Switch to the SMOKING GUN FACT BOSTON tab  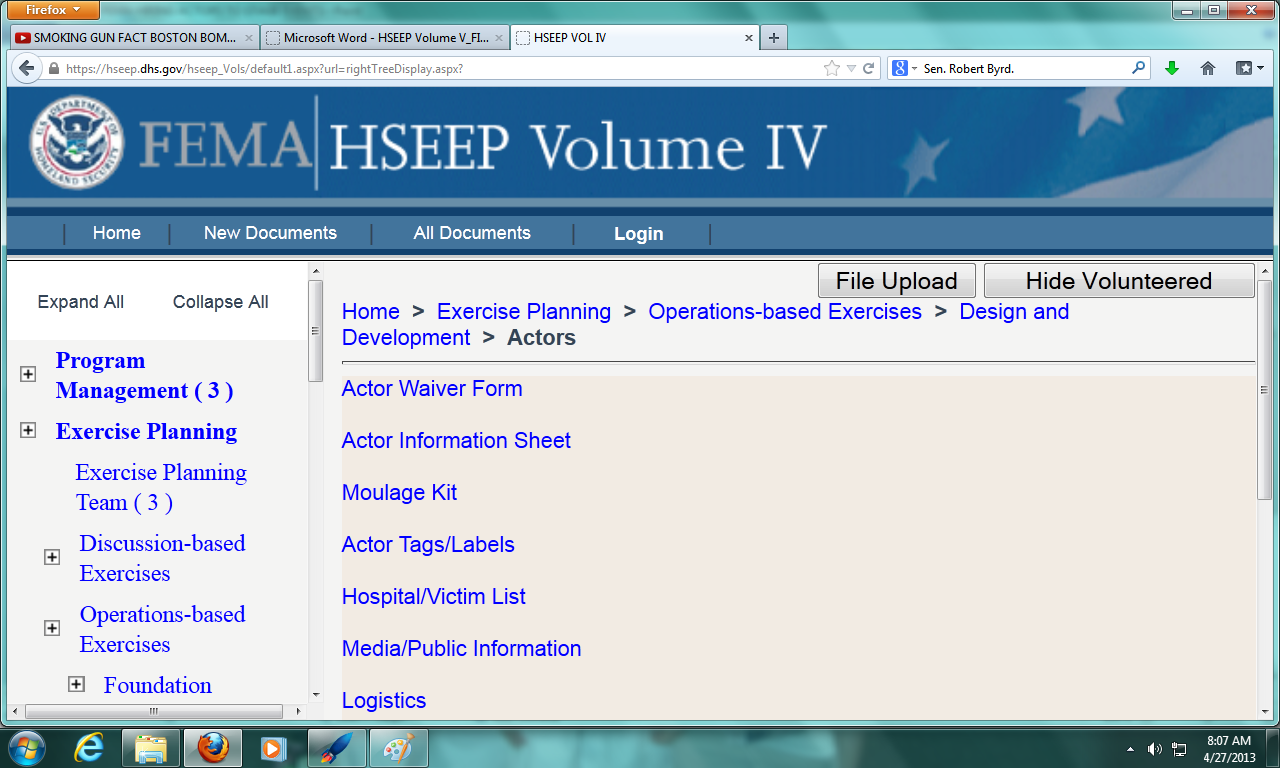pyautogui.click(x=134, y=38)
